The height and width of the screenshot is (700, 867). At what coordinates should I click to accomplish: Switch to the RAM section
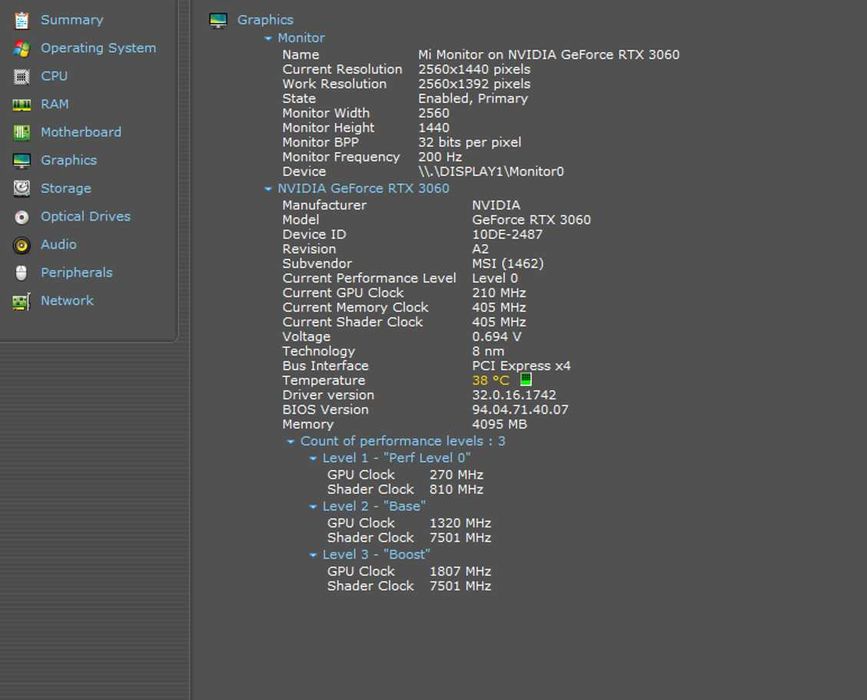click(55, 104)
